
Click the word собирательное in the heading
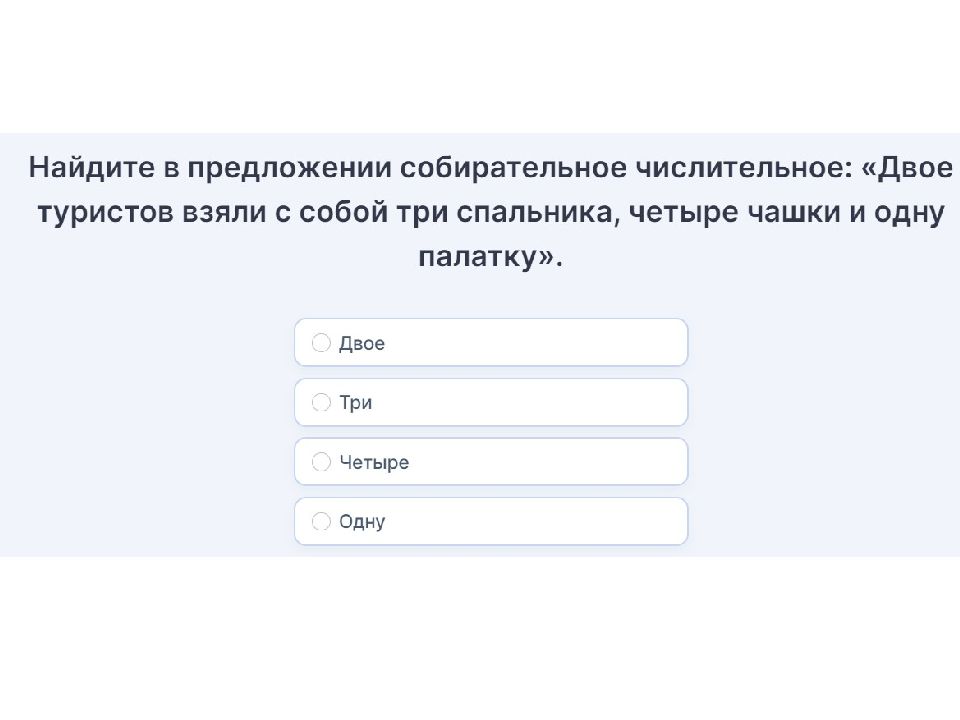pos(514,168)
